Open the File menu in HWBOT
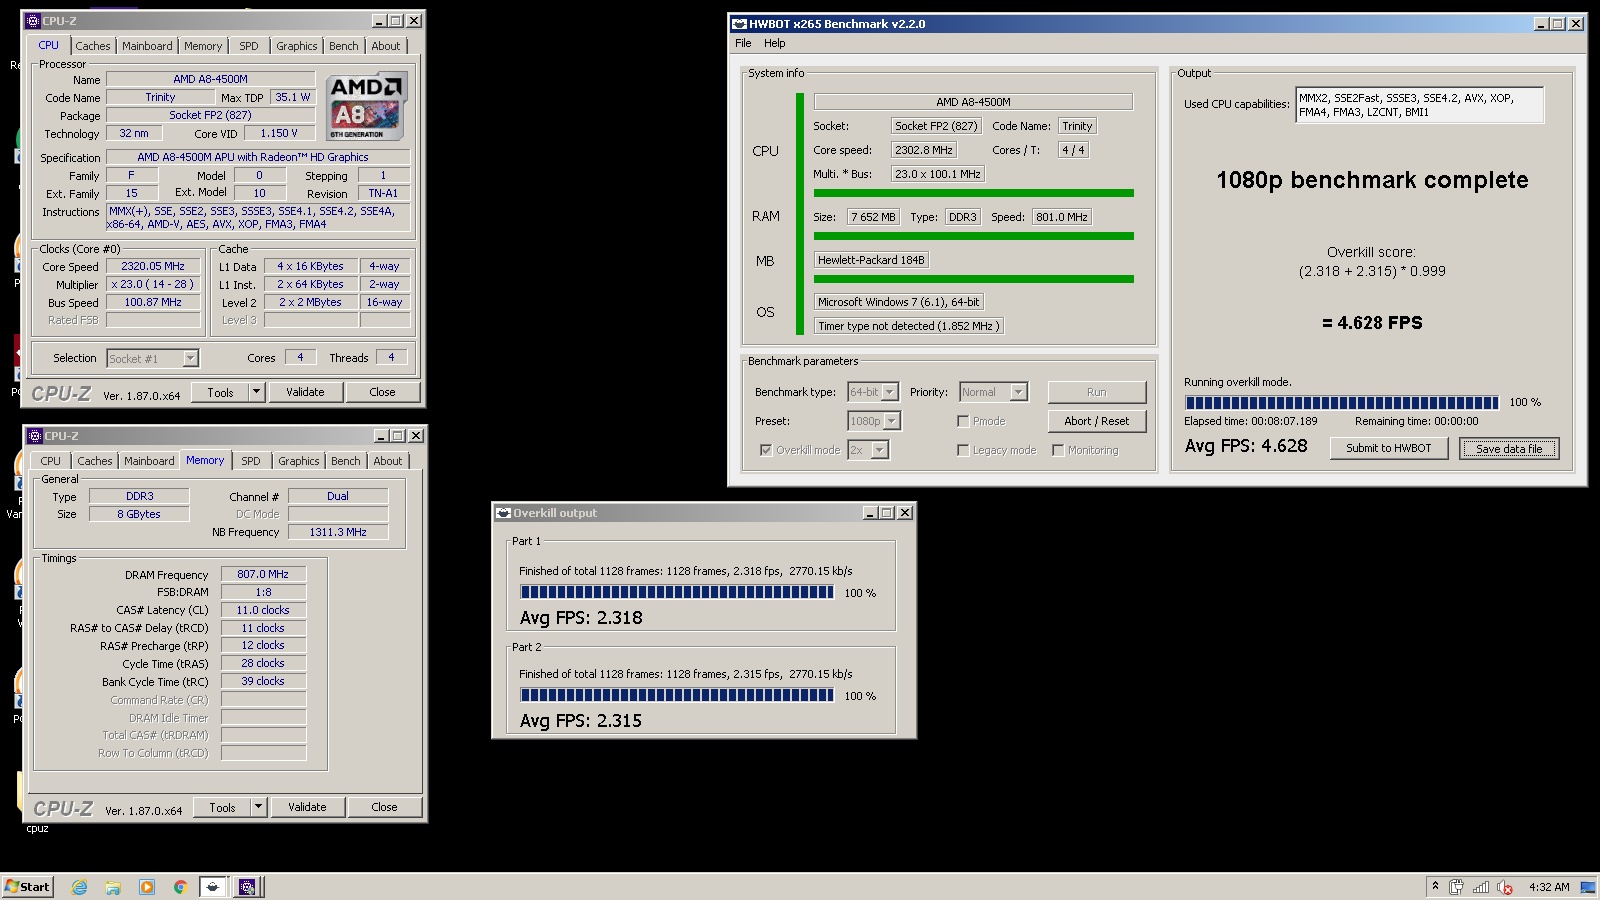Viewport: 1600px width, 900px height. tap(743, 43)
